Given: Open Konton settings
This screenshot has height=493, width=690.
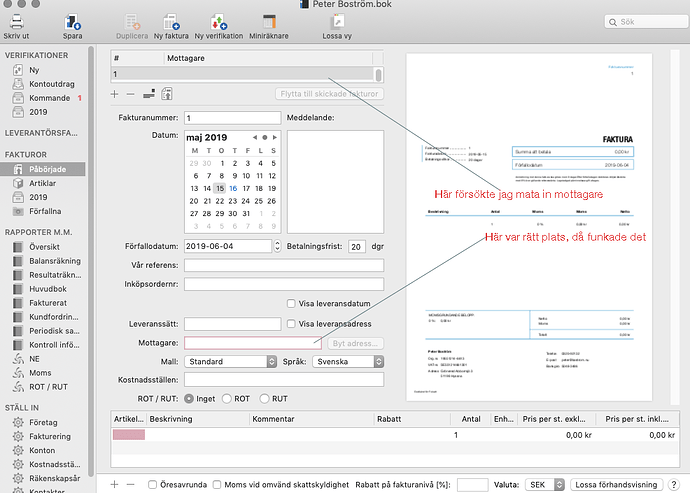Looking at the screenshot, I should pos(42,450).
